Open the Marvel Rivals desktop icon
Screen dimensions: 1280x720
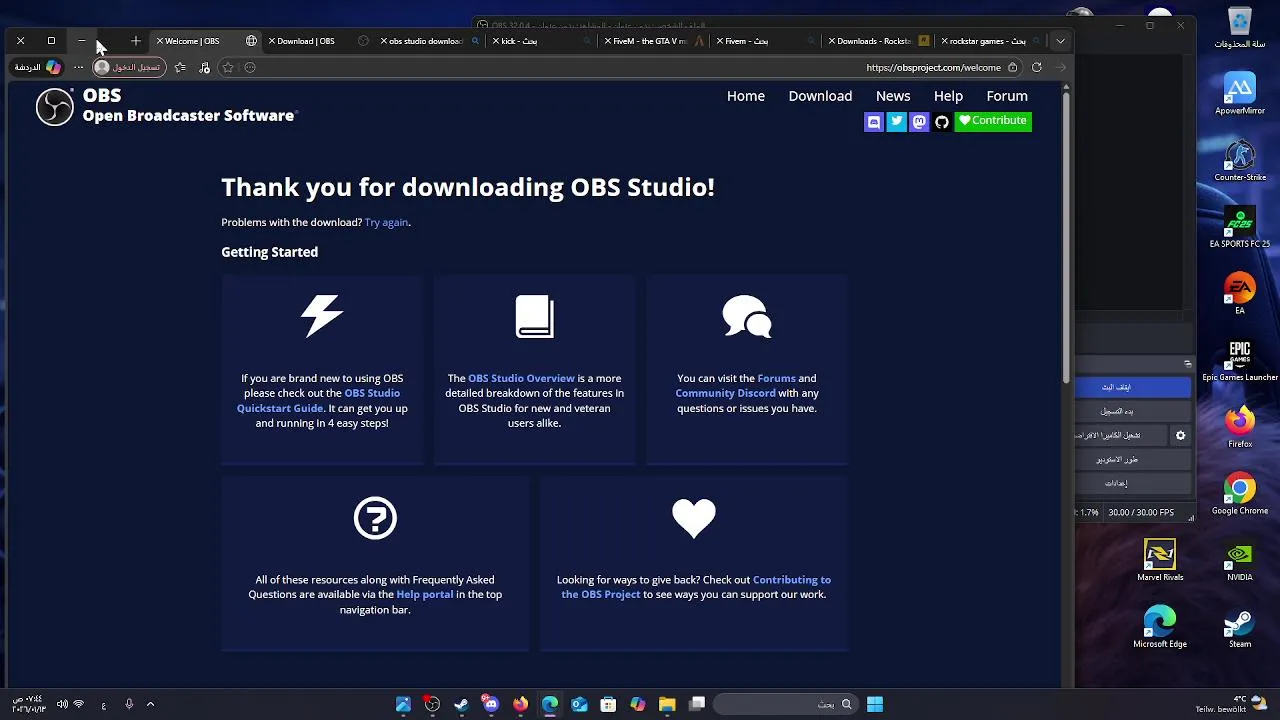click(1160, 561)
